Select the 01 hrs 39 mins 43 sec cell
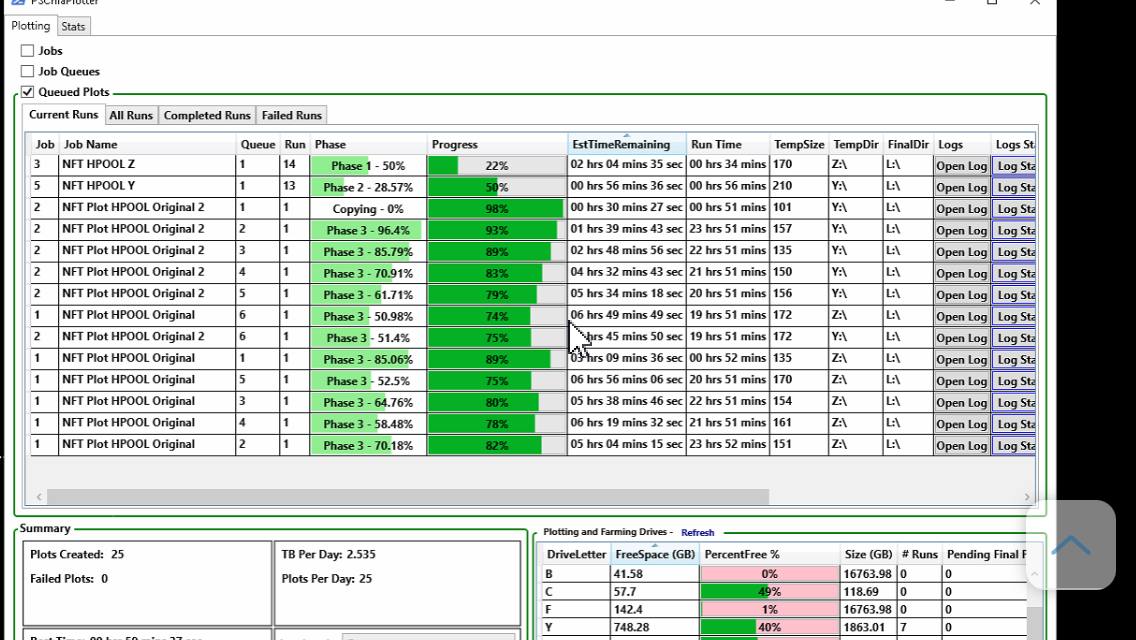1136x640 pixels. (627, 229)
